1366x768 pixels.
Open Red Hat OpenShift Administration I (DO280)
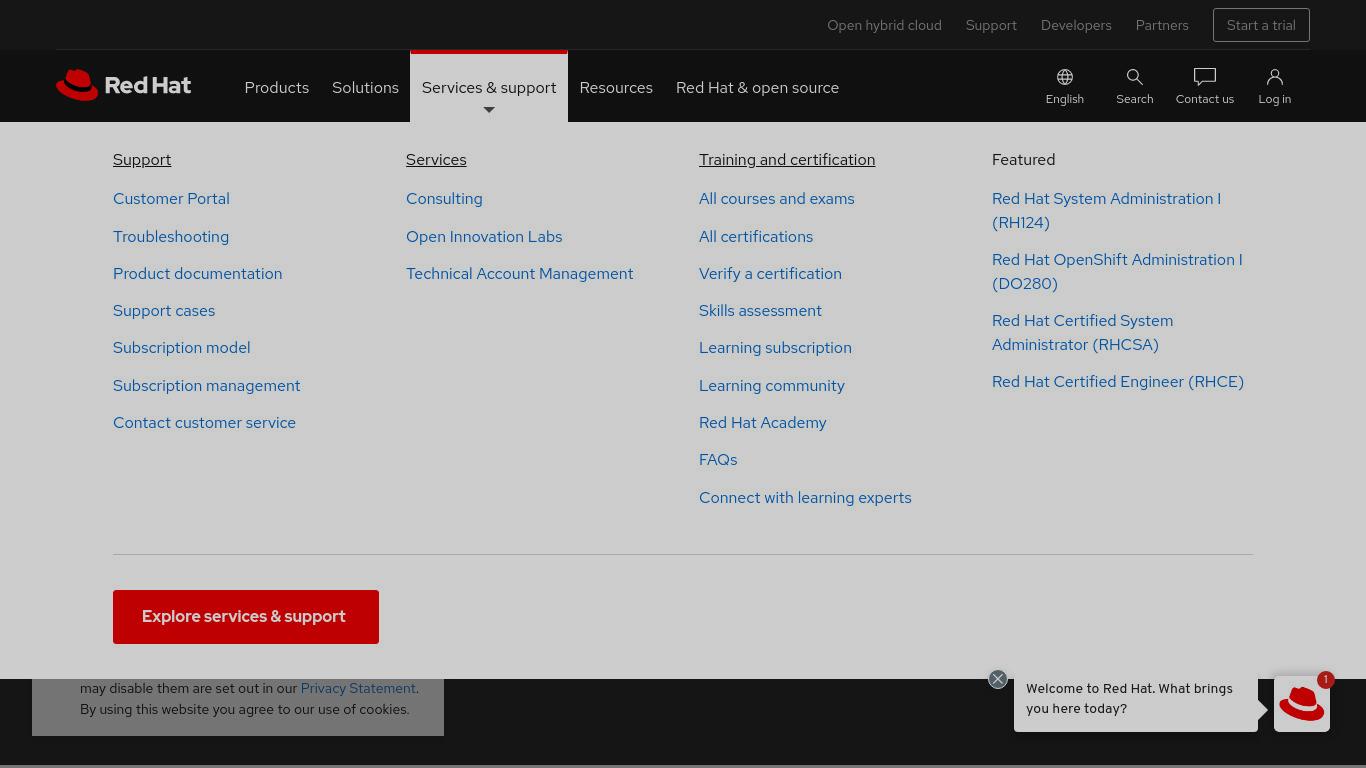[1117, 272]
